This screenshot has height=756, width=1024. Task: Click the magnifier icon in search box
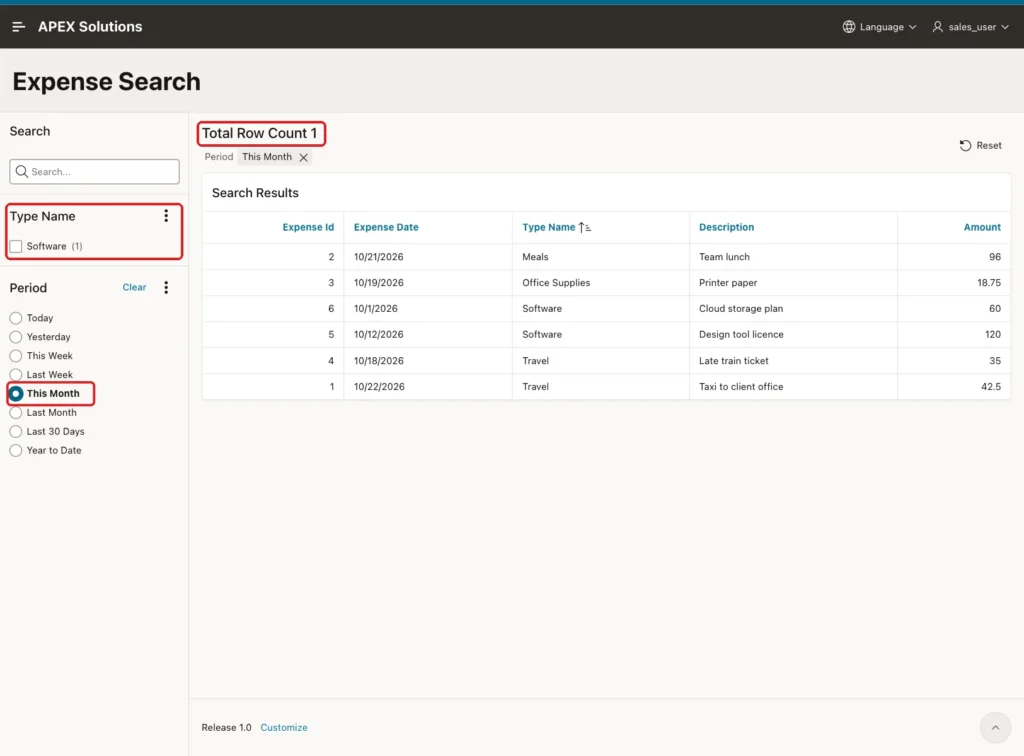pyautogui.click(x=22, y=171)
